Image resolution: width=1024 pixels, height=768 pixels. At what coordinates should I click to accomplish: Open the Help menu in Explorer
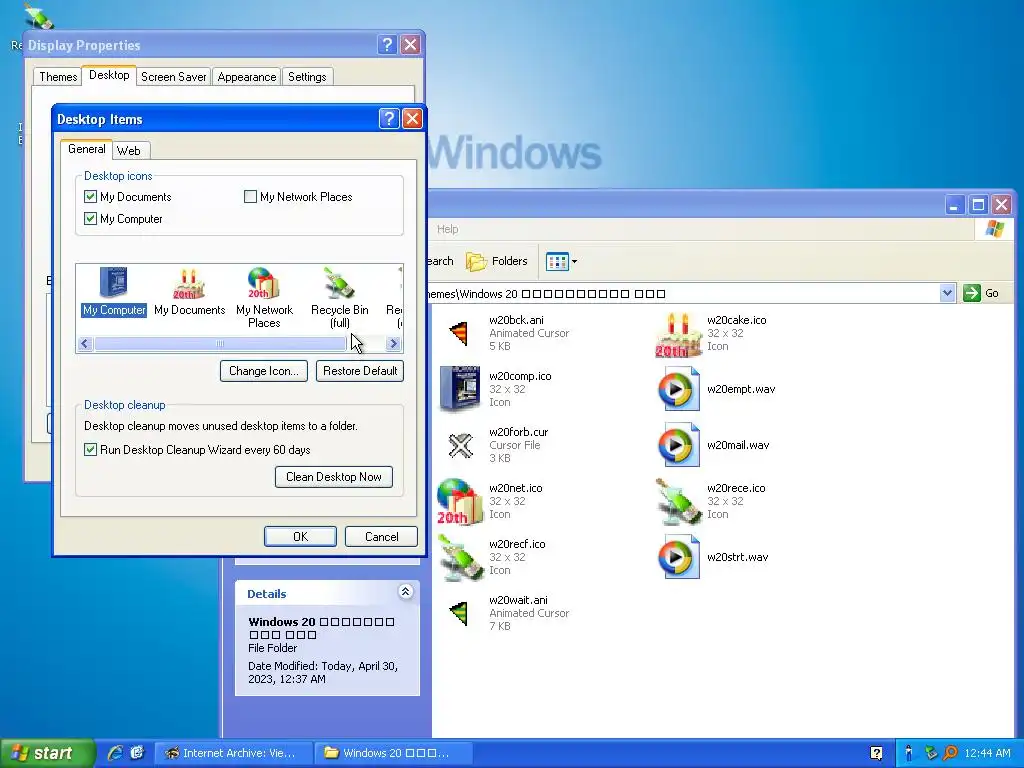point(447,229)
